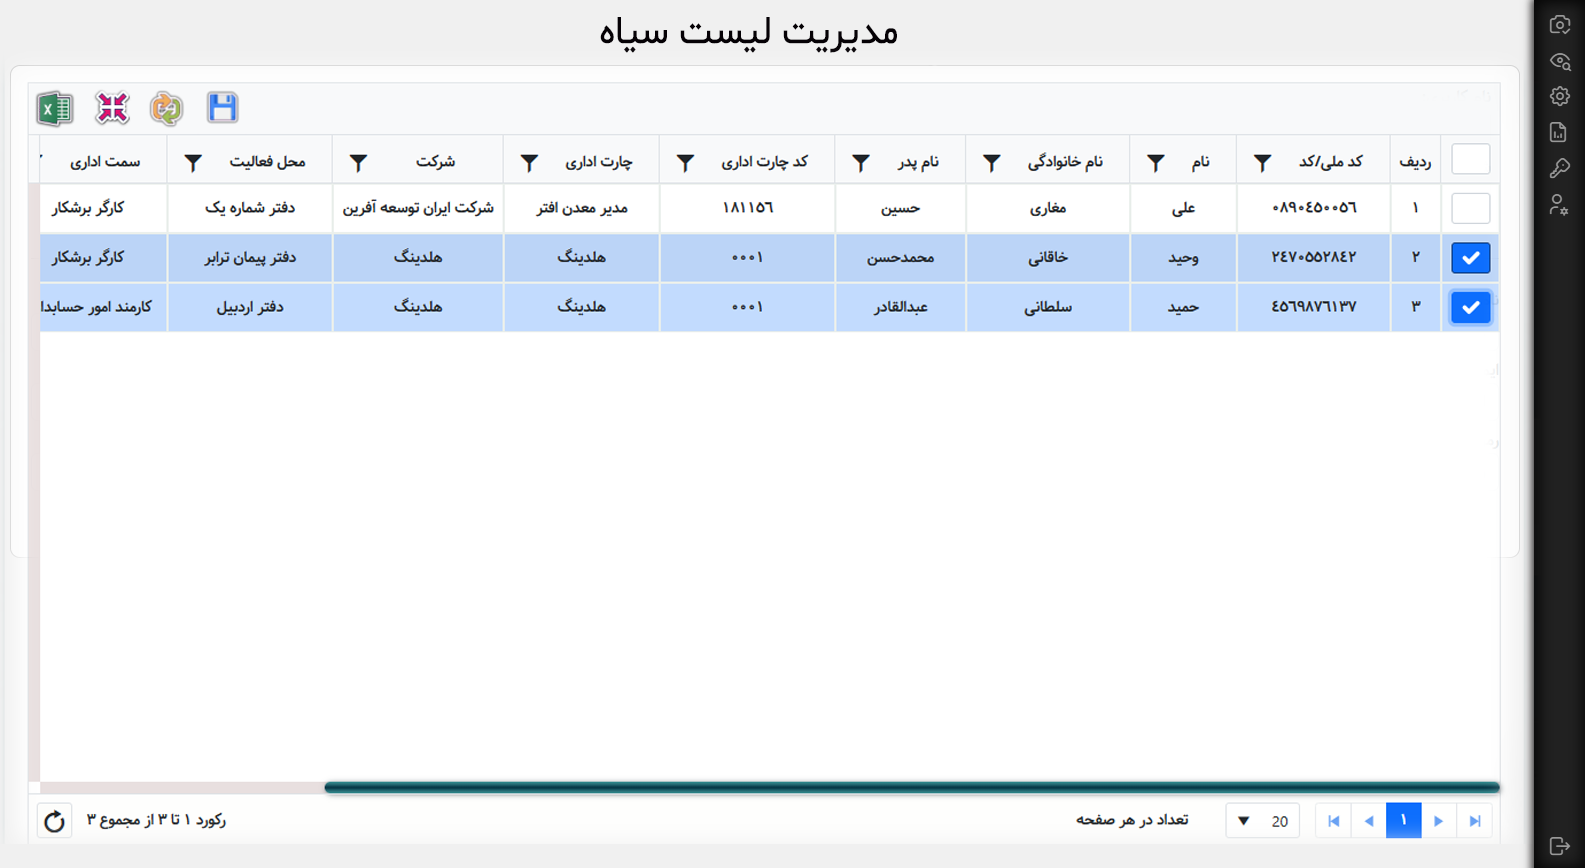The image size is (1585, 868).
Task: Sort by the نام پدر column header
Action: pyautogui.click(x=917, y=162)
